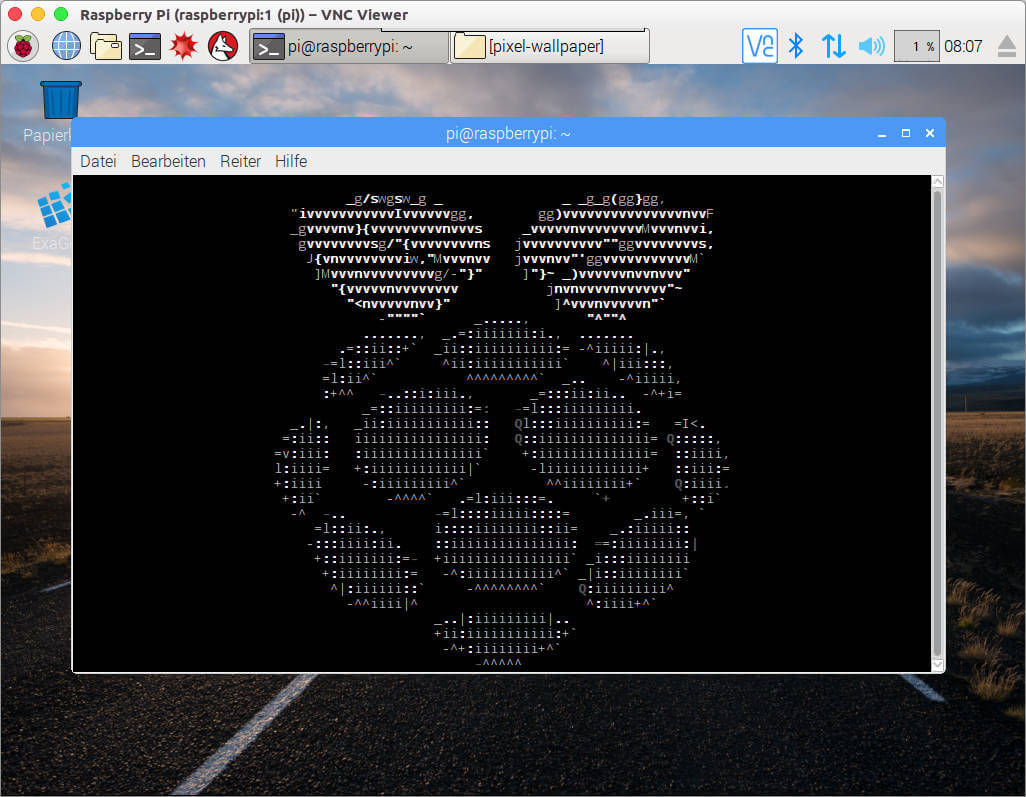Open Mathematica red spiky icon

pyautogui.click(x=184, y=46)
